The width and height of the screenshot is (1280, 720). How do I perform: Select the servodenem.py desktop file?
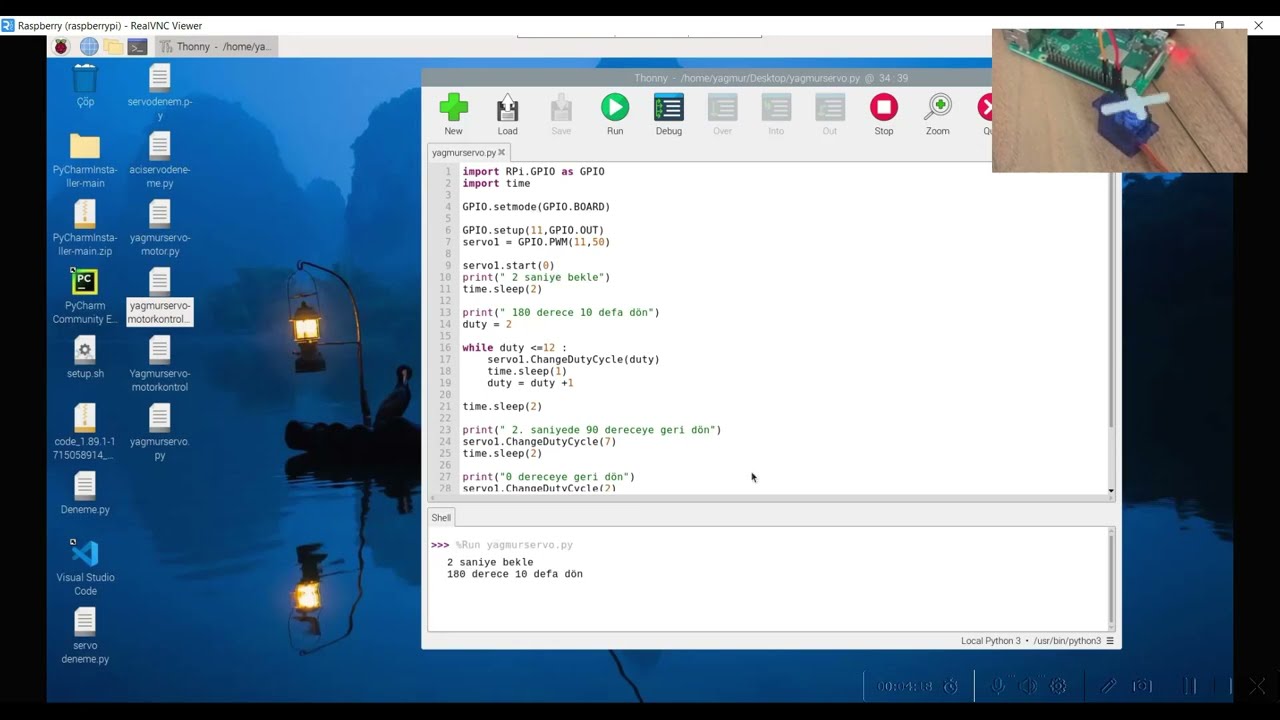click(x=160, y=92)
